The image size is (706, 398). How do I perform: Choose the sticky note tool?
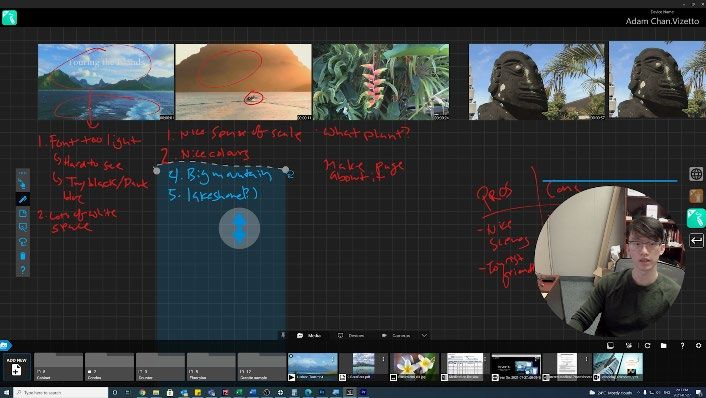23,213
